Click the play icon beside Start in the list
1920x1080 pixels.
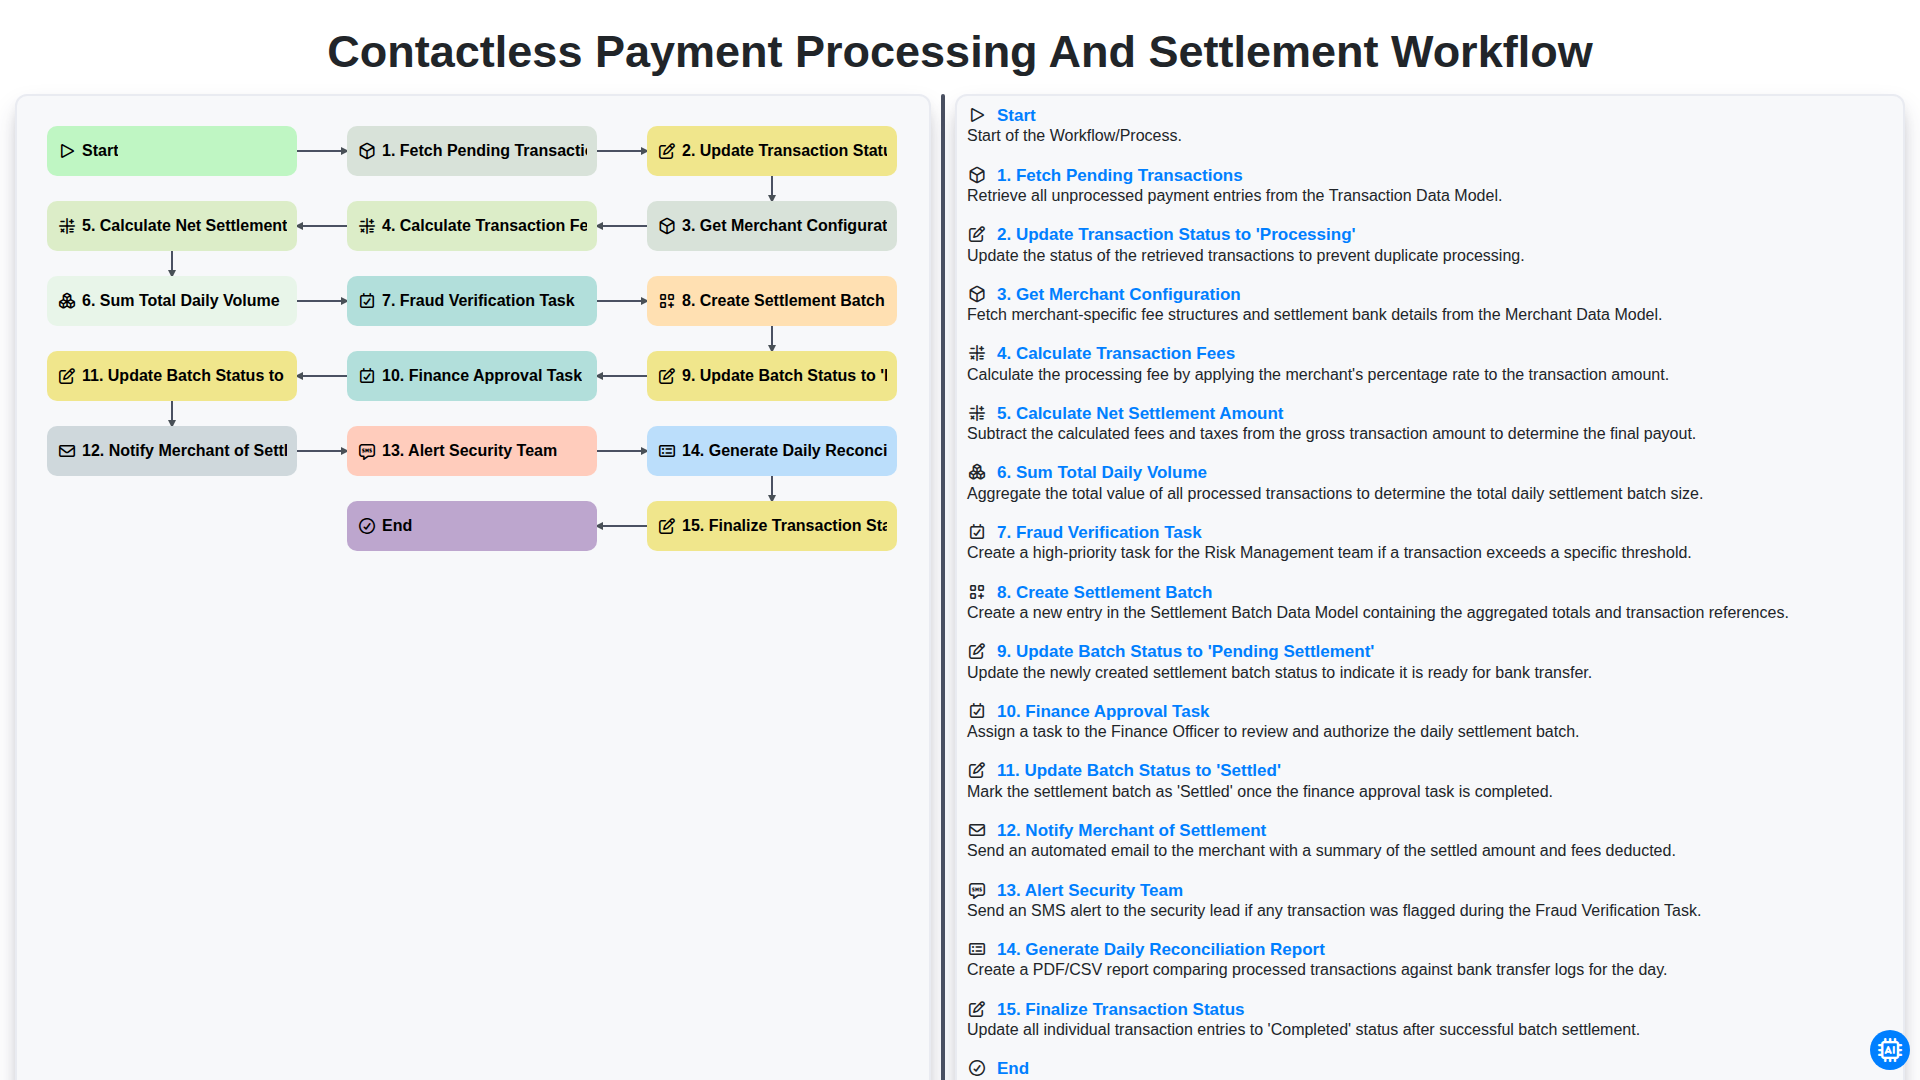(977, 115)
